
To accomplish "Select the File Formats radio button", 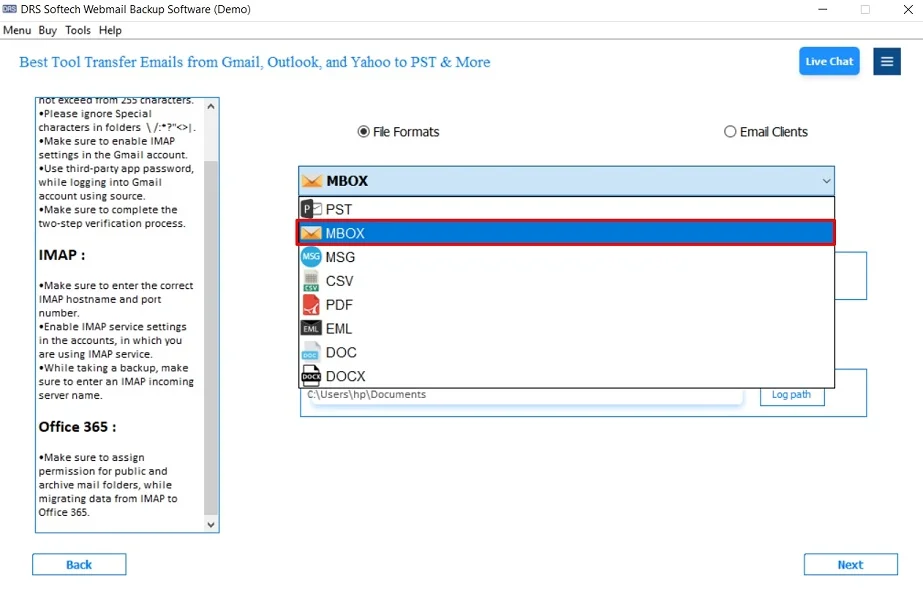I will coord(363,131).
